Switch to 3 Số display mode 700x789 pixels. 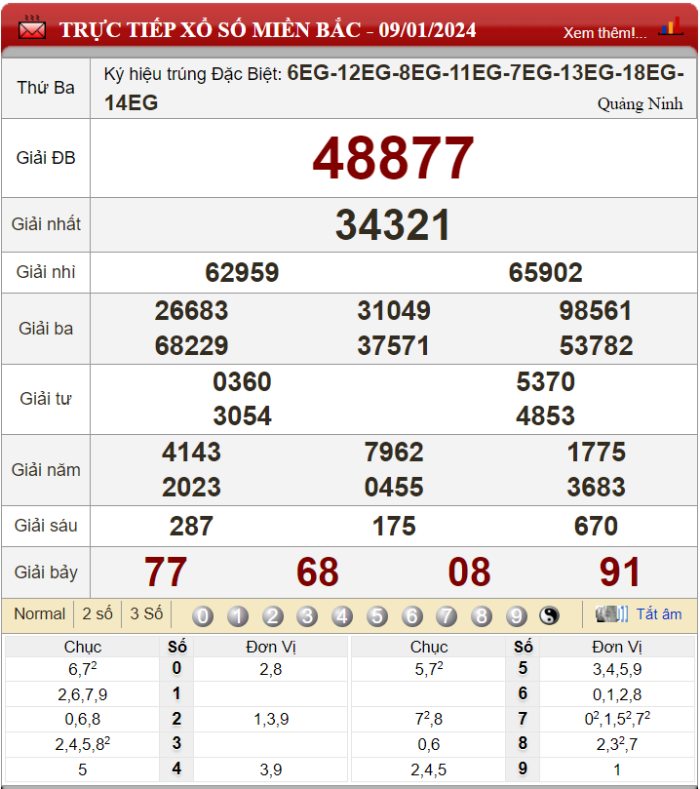pyautogui.click(x=146, y=614)
